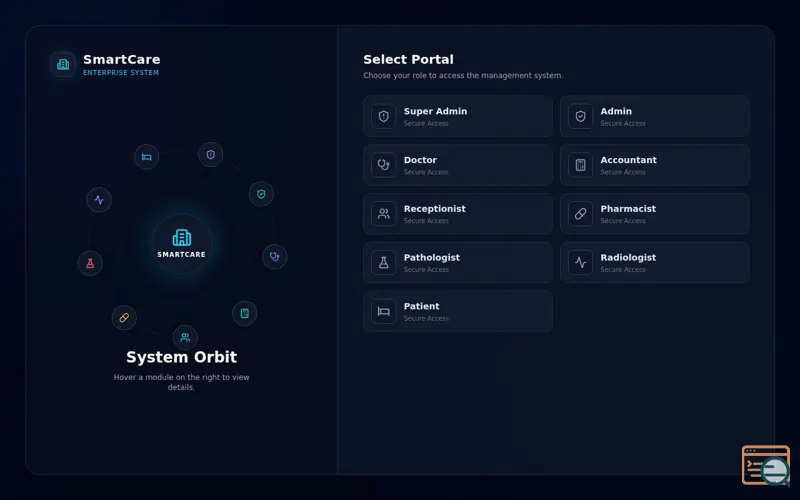Click the System Orbit heading
Viewport: 800px width, 500px height.
tap(182, 357)
